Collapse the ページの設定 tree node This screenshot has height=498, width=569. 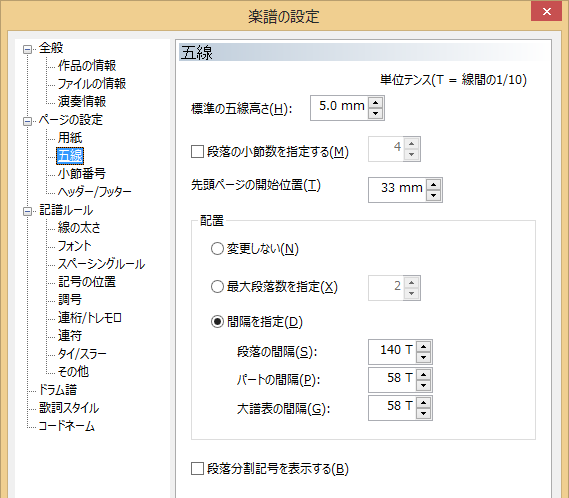[27, 121]
